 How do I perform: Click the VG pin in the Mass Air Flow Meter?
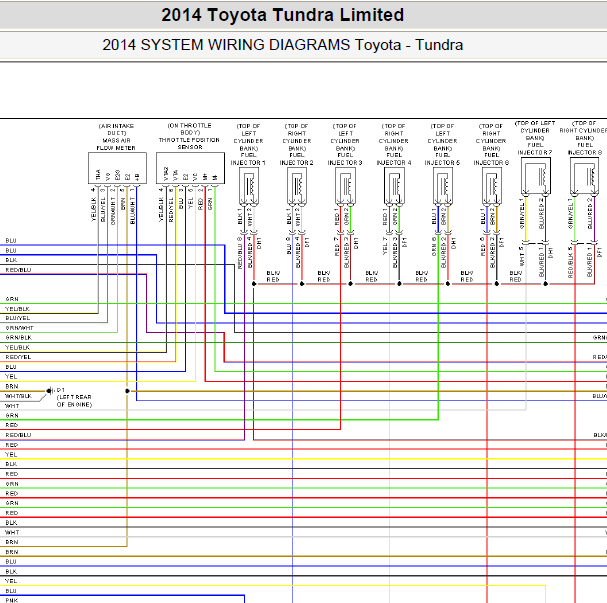108,176
